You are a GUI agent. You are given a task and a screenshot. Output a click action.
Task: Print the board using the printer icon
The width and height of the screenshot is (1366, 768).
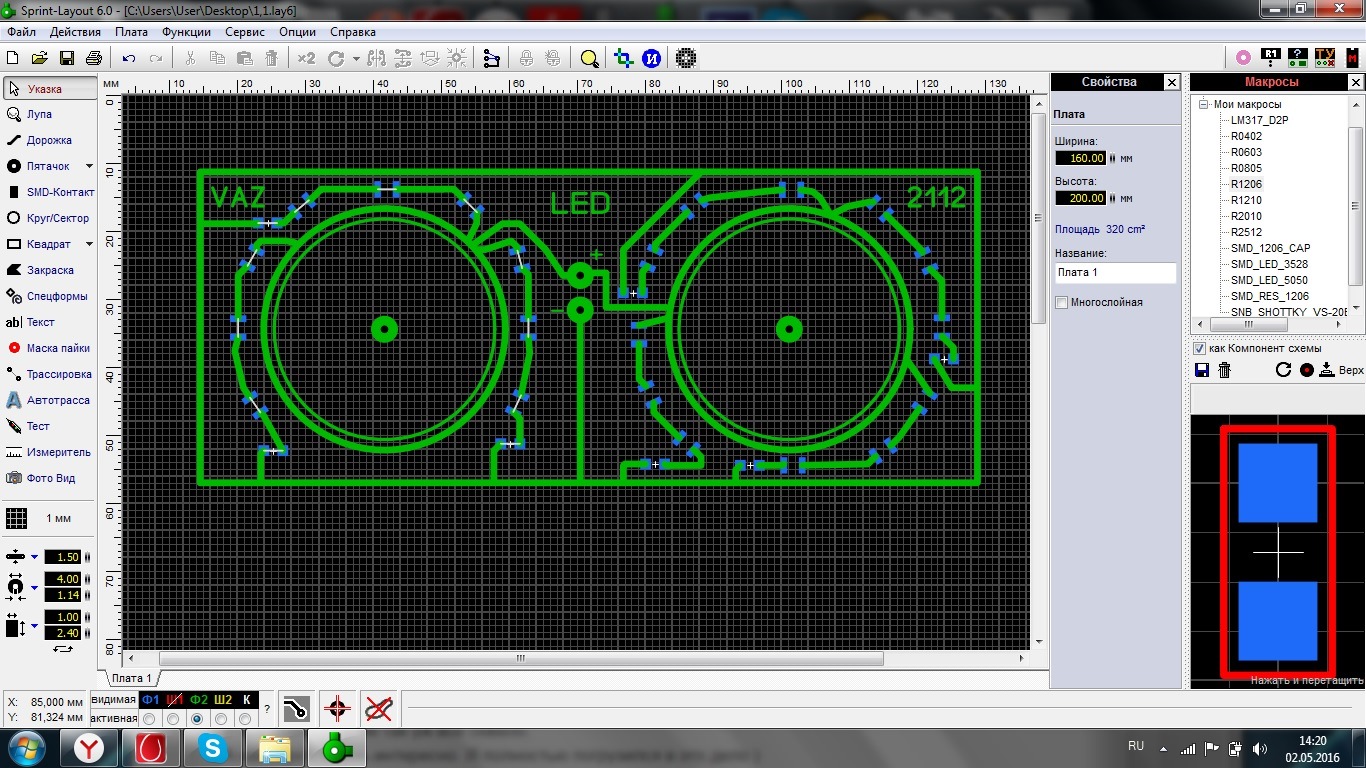pyautogui.click(x=93, y=58)
